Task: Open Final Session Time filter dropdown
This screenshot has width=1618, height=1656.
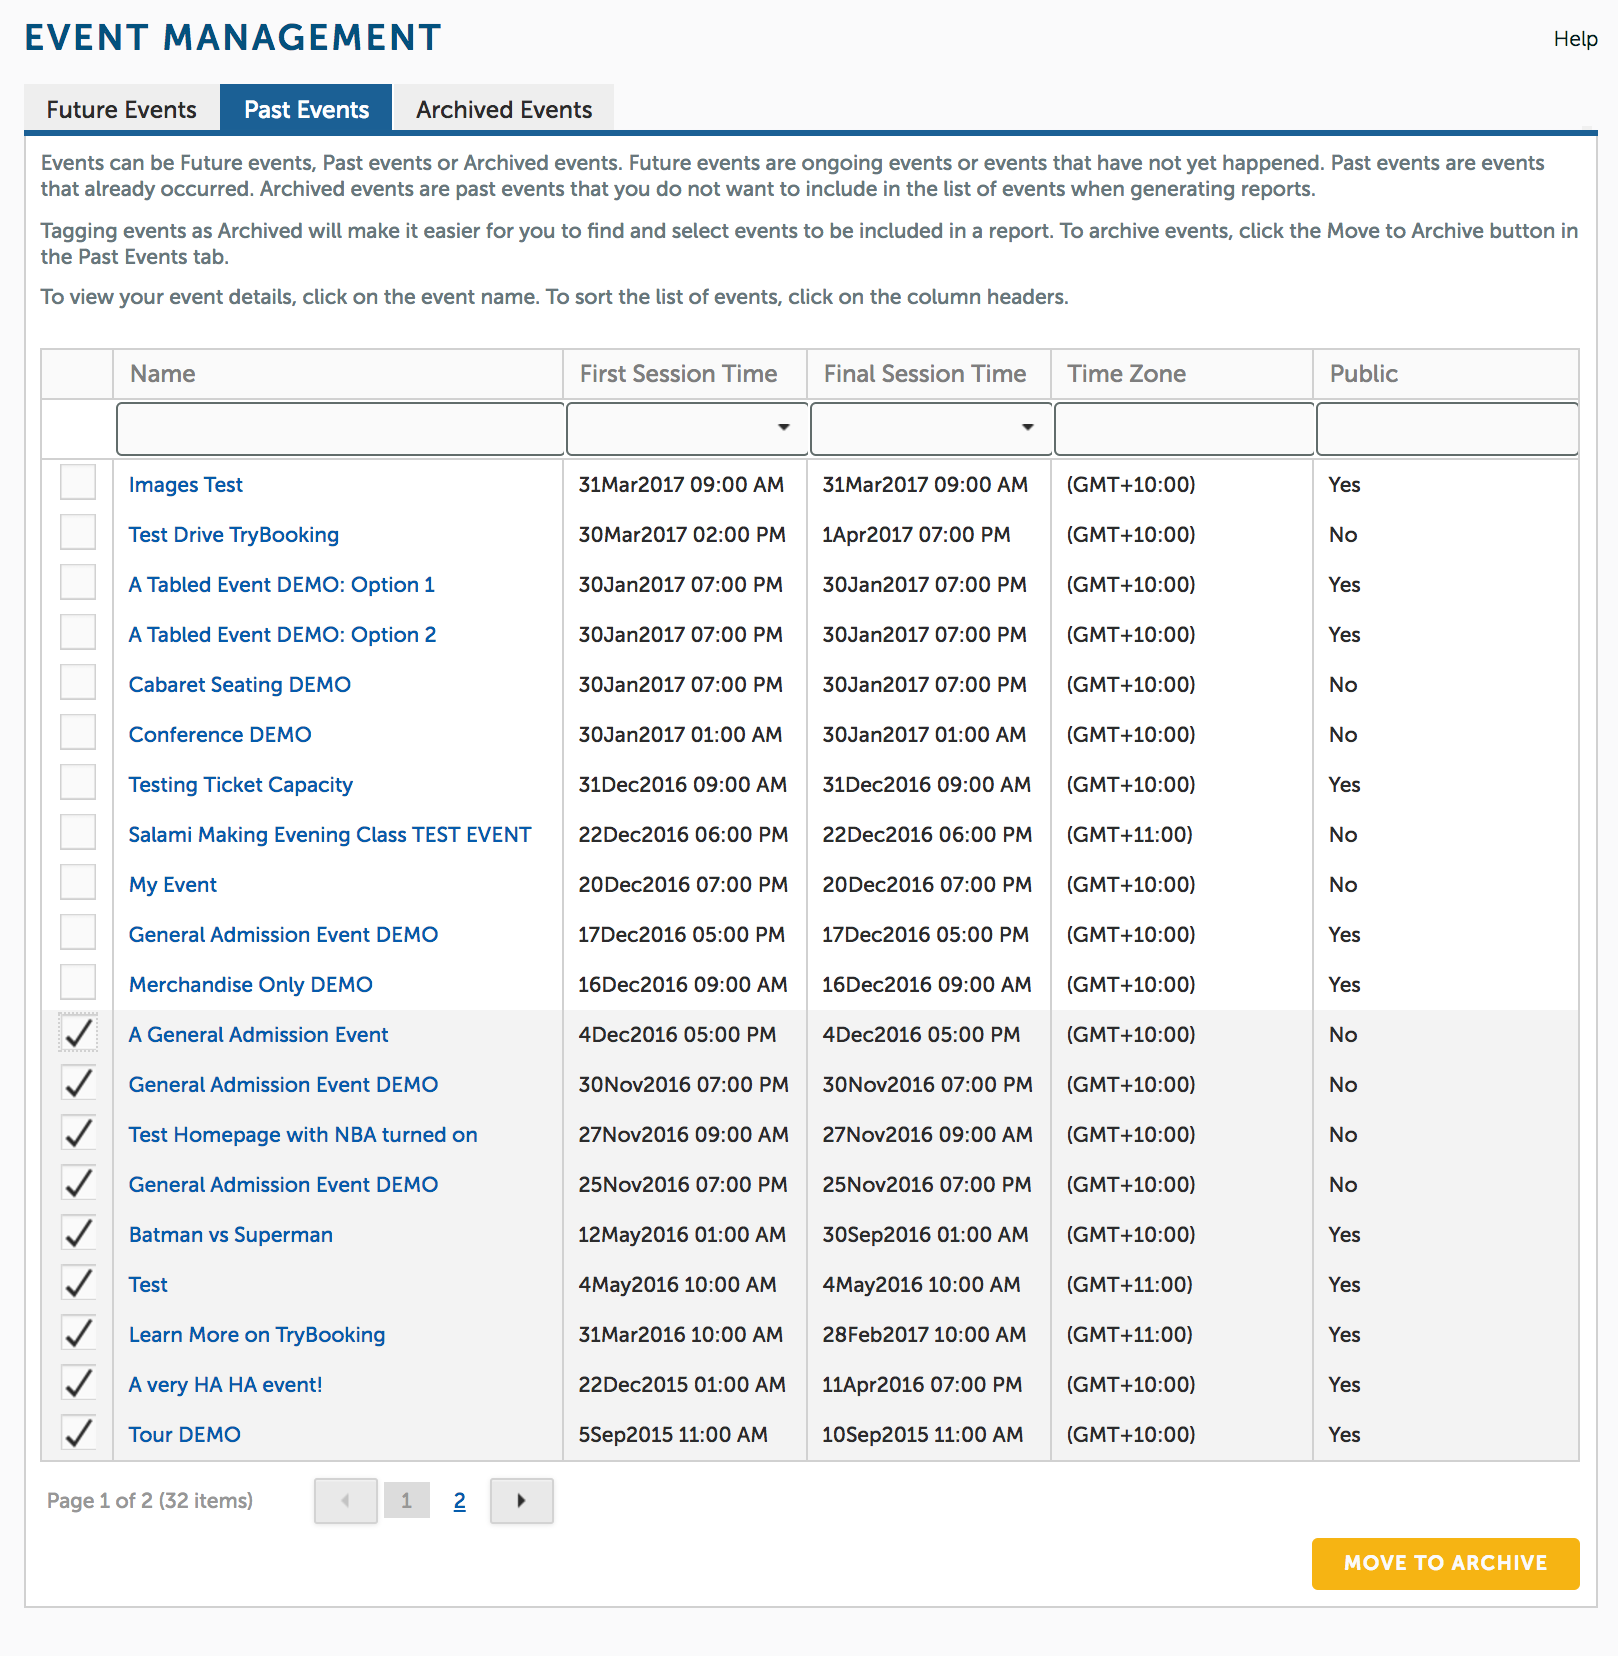Action: tap(1027, 428)
